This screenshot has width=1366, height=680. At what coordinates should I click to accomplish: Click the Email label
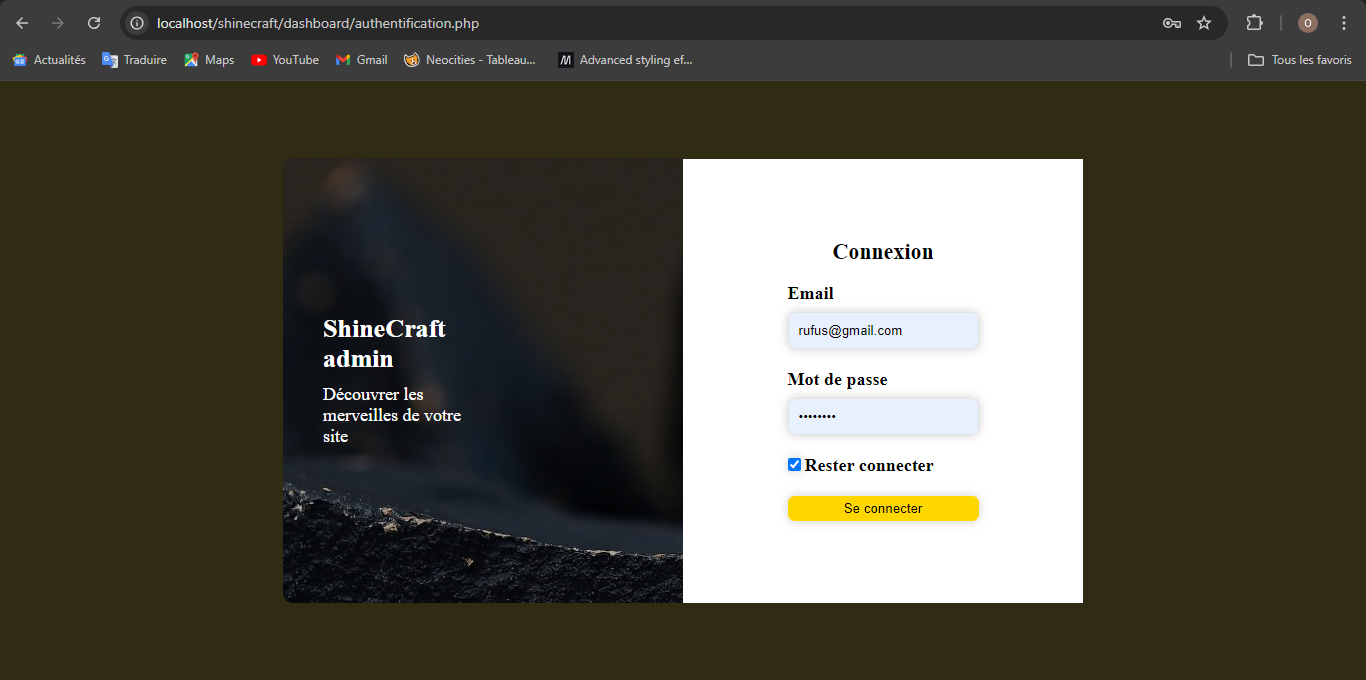(811, 293)
